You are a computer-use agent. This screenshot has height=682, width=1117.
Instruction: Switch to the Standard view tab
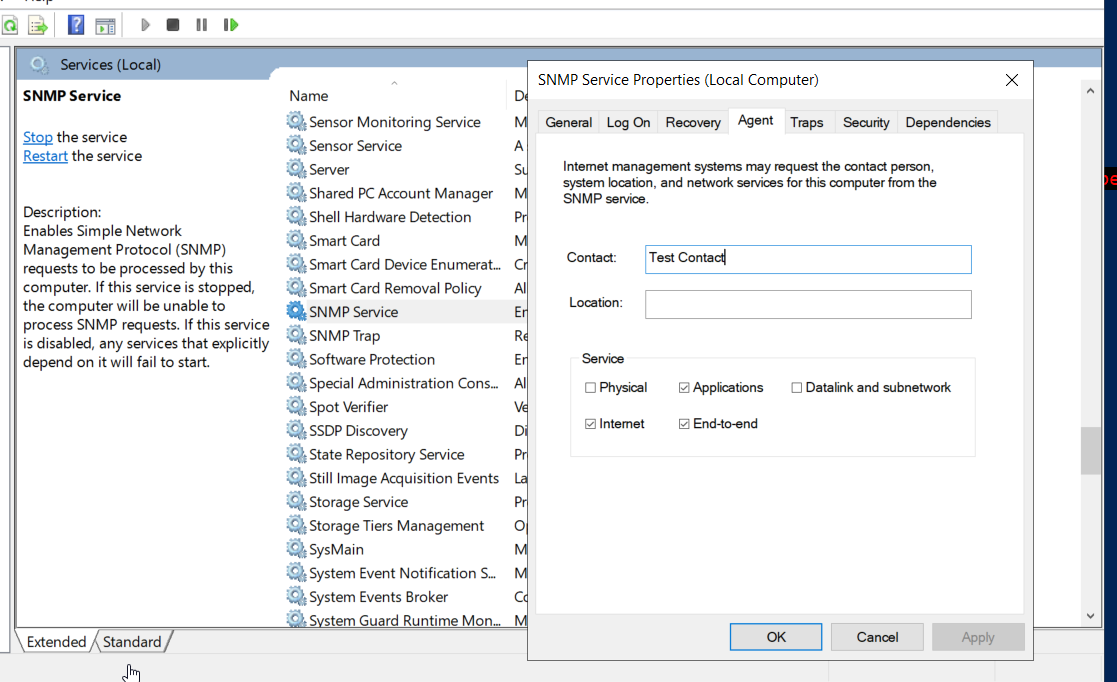tap(132, 641)
